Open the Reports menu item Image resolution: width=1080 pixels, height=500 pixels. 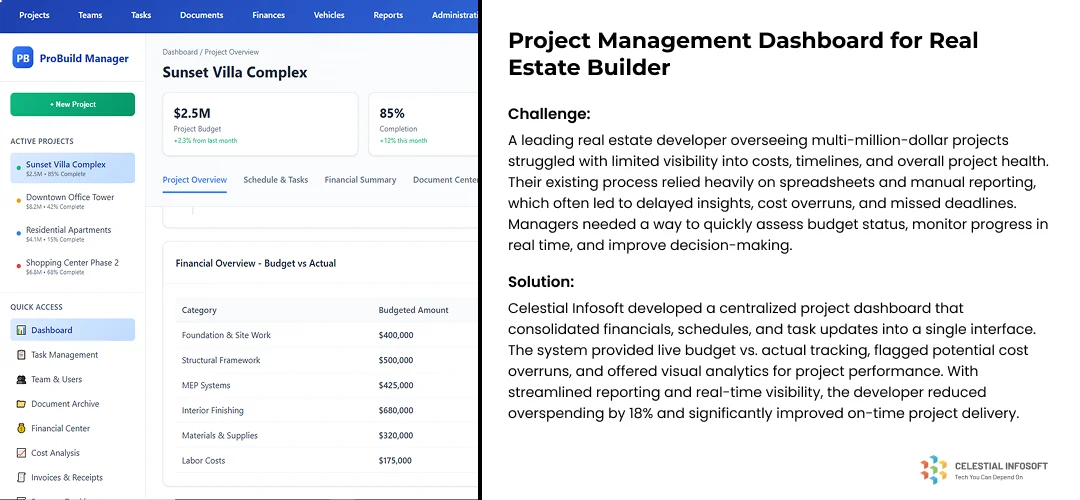[x=388, y=15]
